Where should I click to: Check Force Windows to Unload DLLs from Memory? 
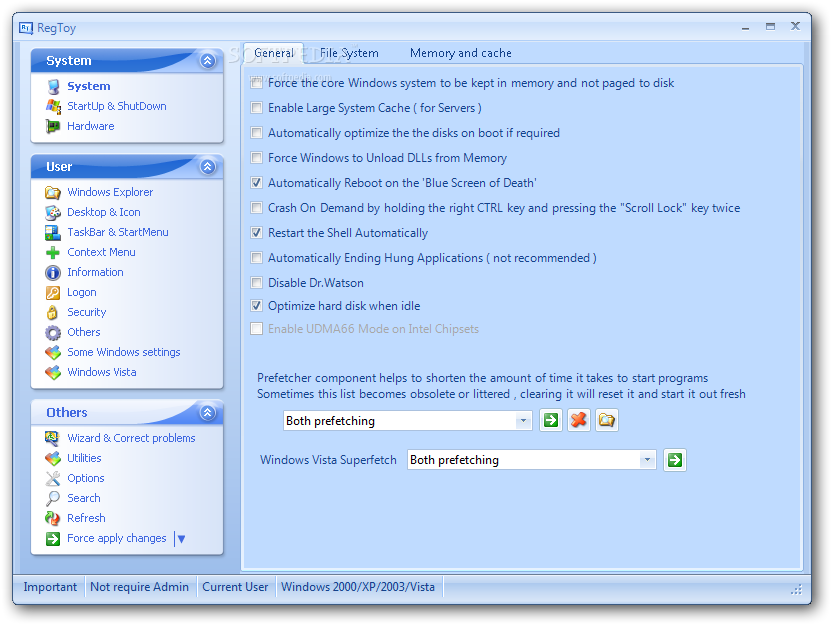256,158
